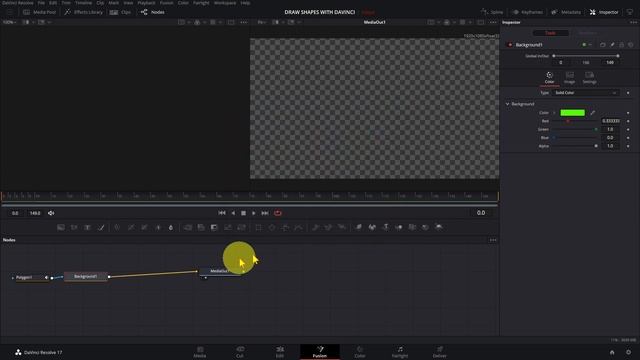This screenshot has height=360, width=640.
Task: Add a Rectangle mask from the toolbar
Action: (x=258, y=227)
